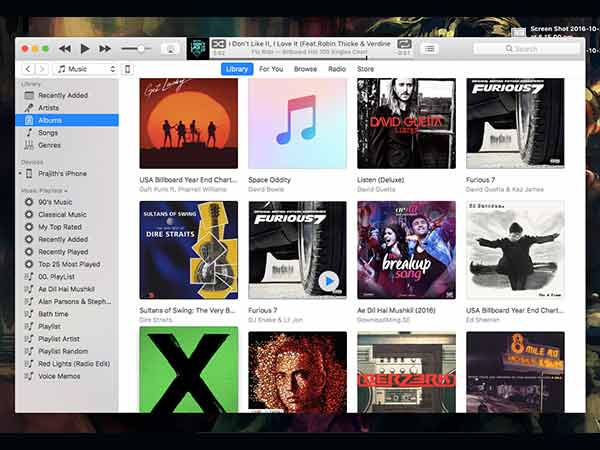
Task: Open Recently Added smart playlist under Music Playlists
Action: pyautogui.click(x=67, y=239)
